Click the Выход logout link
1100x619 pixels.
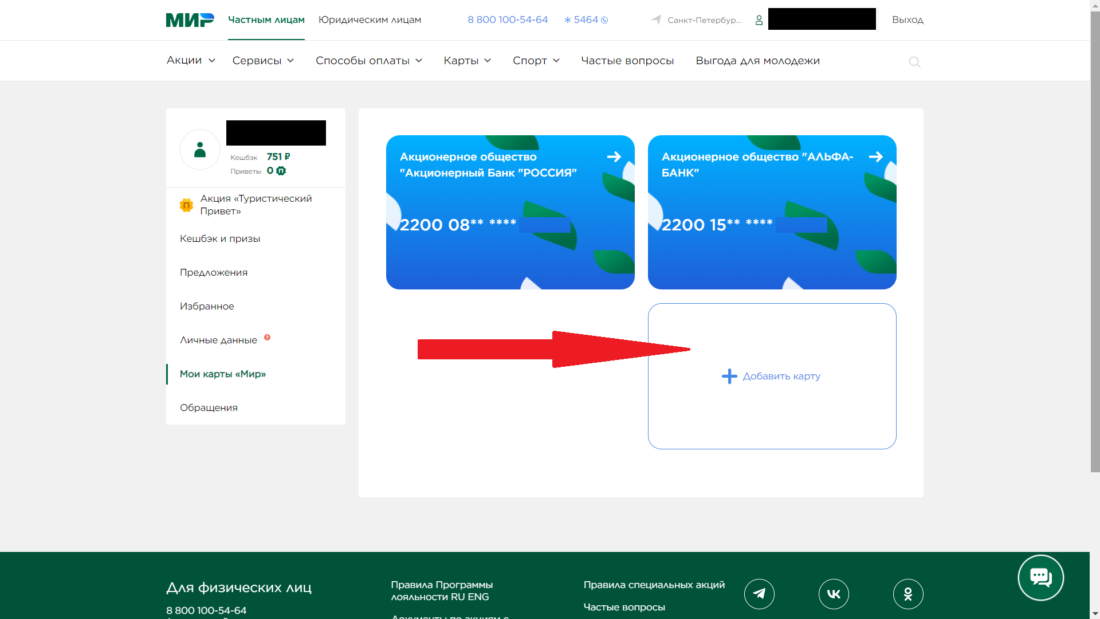coord(907,20)
